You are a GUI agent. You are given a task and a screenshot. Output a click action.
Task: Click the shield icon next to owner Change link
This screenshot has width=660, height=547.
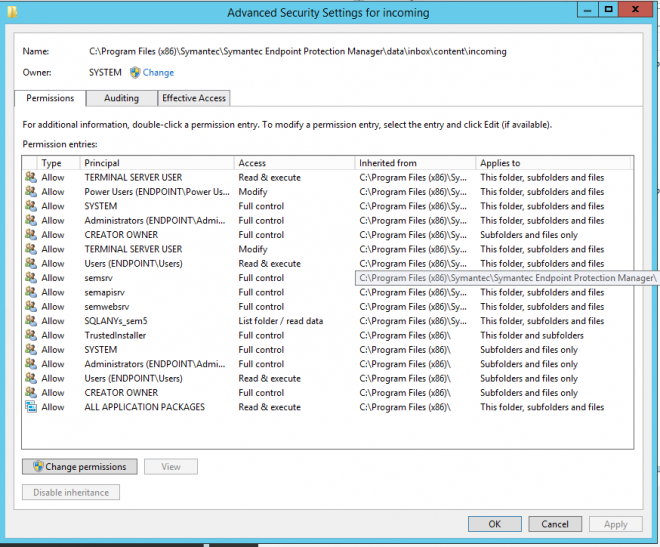point(135,72)
